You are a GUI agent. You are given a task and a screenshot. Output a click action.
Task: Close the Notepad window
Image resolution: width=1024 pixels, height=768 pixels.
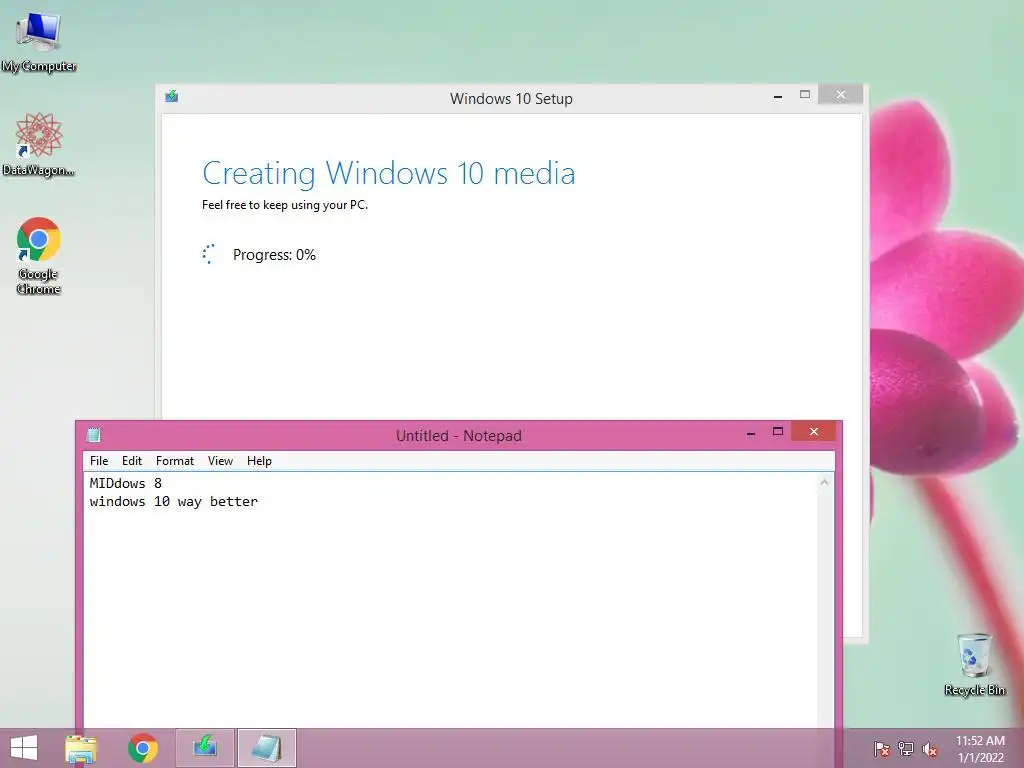(814, 432)
